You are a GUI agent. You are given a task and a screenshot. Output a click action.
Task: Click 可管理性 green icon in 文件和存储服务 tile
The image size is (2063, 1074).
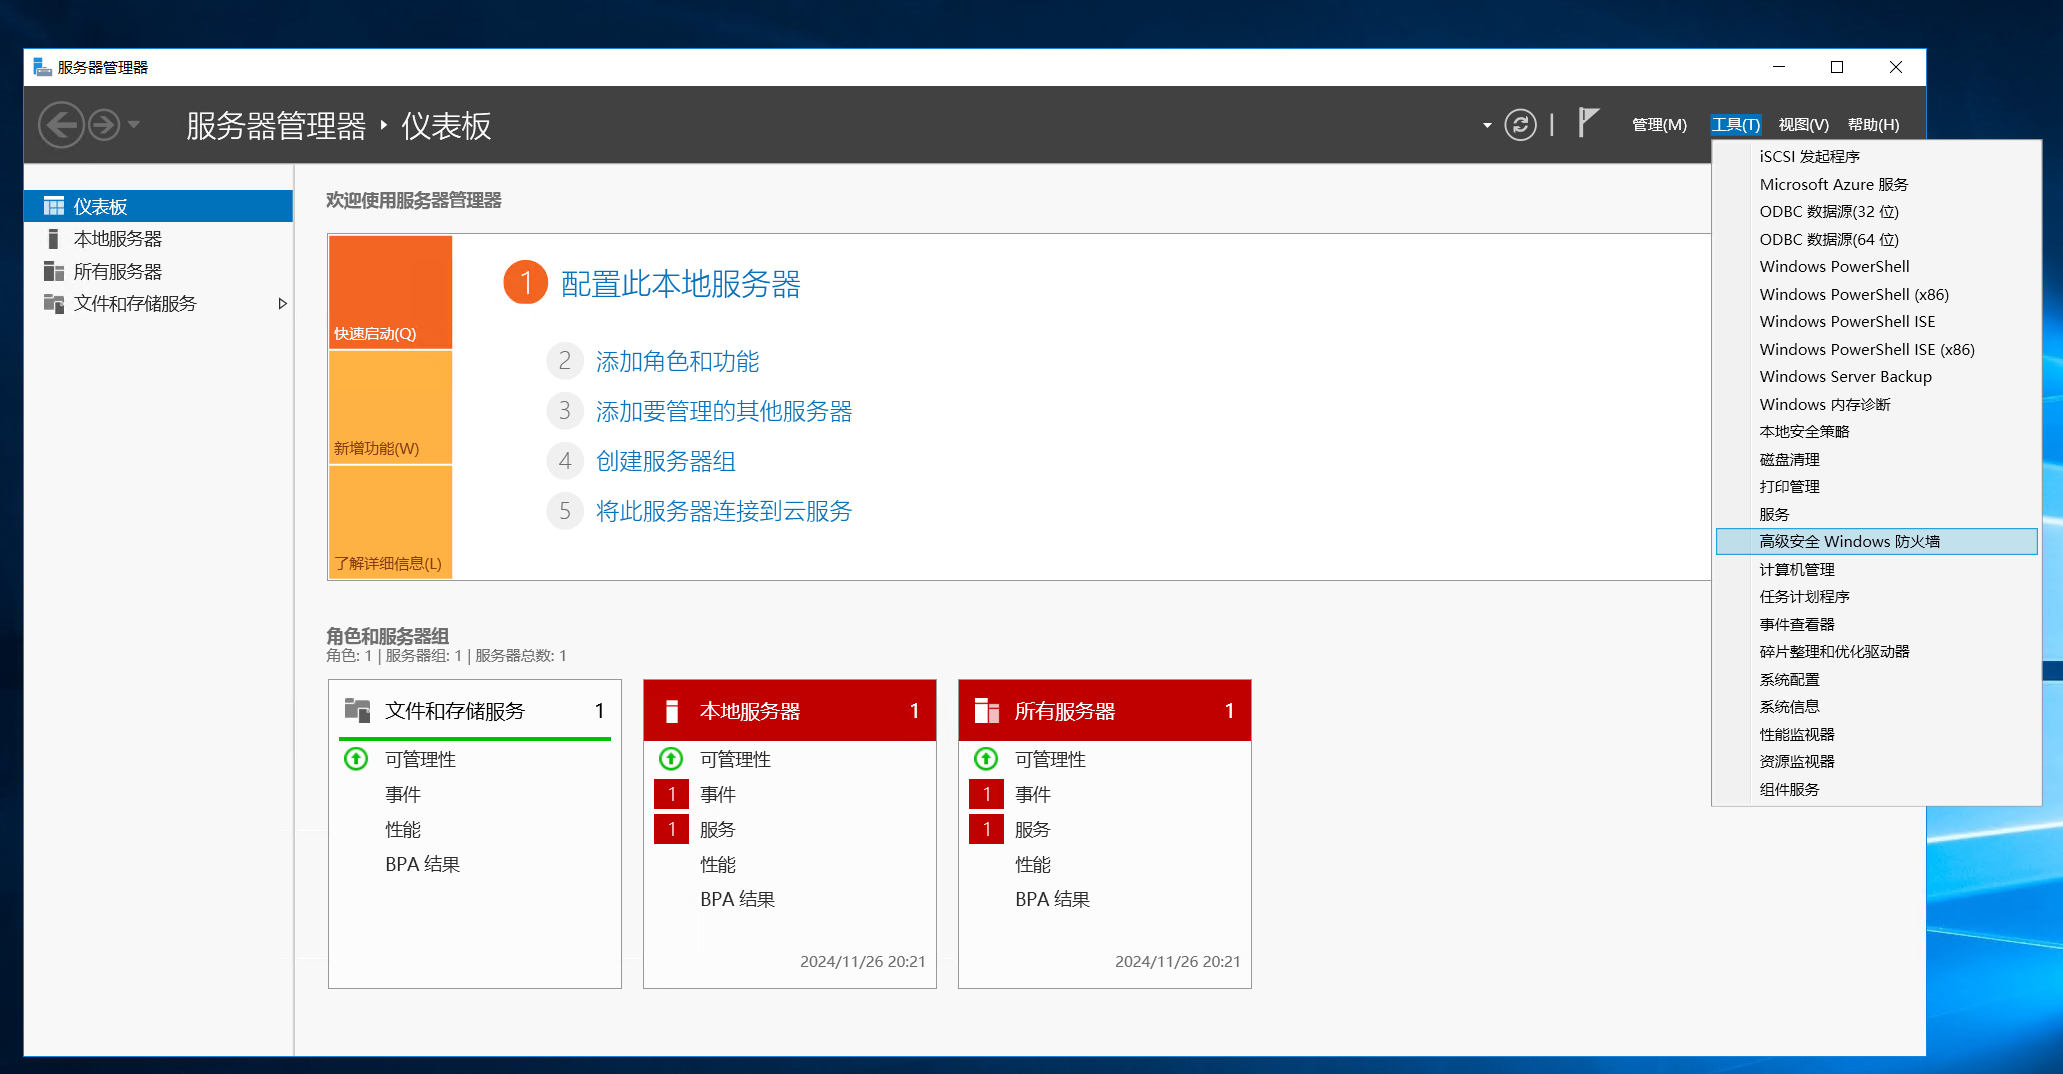pyautogui.click(x=356, y=759)
